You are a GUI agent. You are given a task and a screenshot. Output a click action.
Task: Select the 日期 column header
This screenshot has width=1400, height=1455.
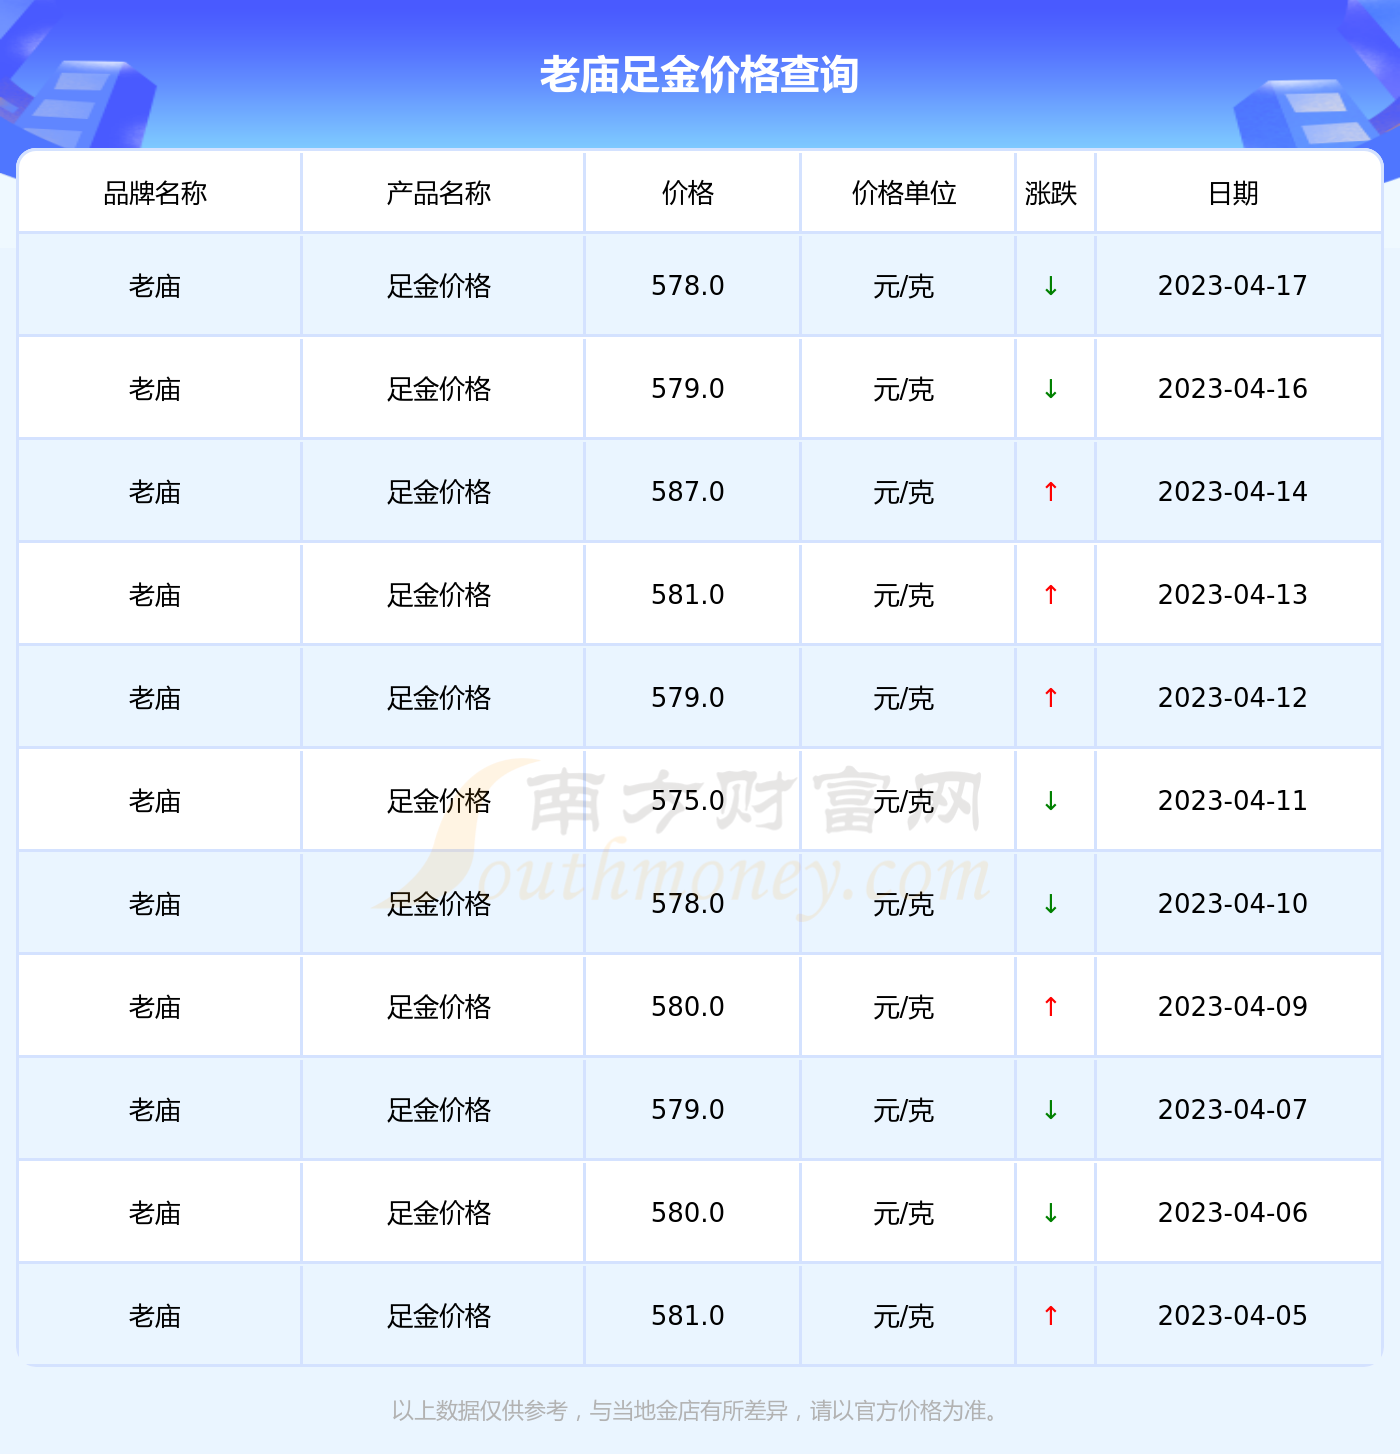pos(1233,193)
